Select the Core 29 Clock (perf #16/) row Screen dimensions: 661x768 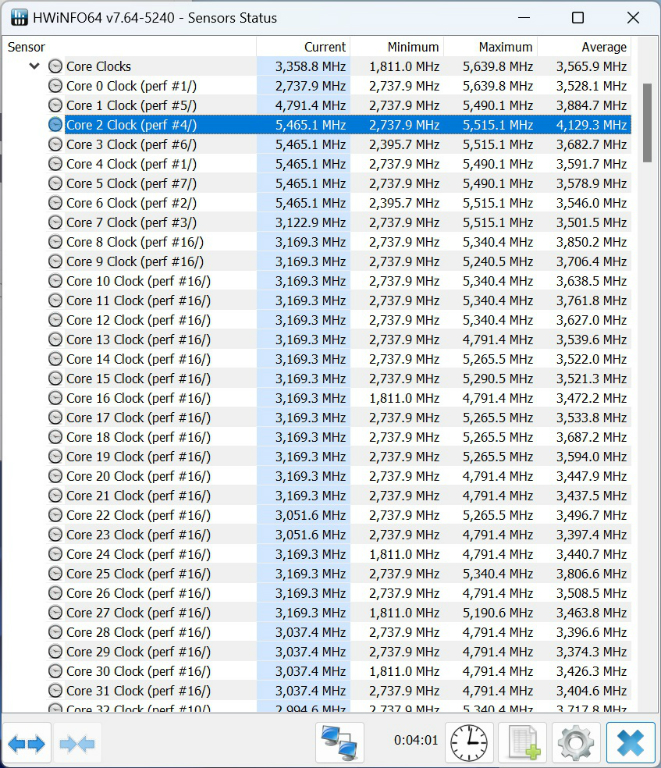(339, 652)
